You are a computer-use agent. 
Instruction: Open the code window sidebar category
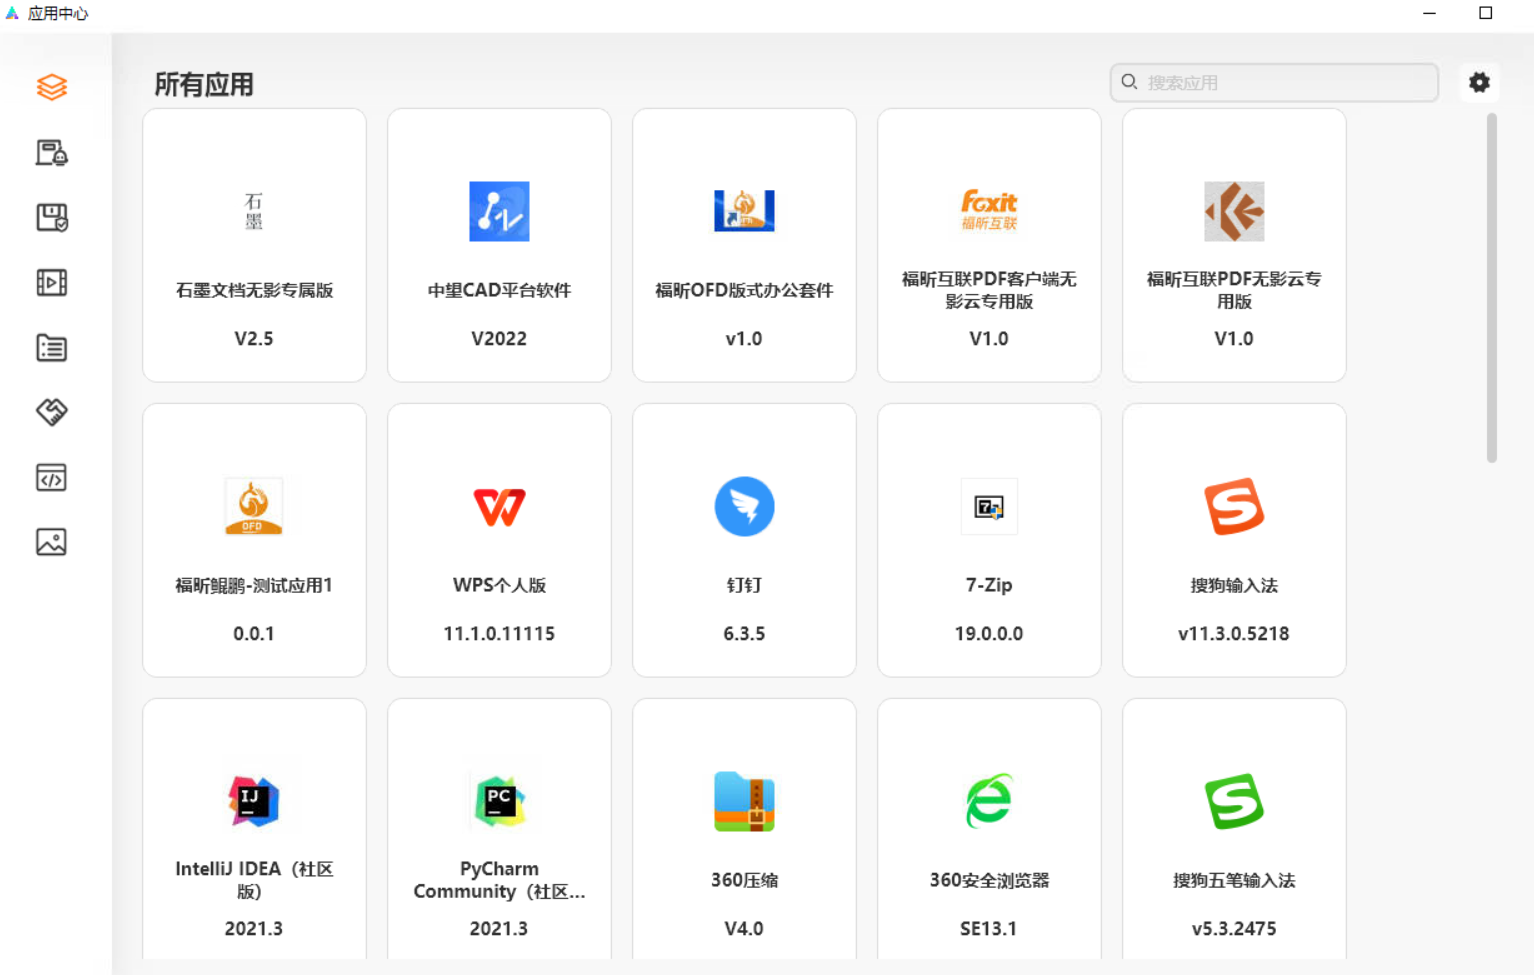point(52,477)
